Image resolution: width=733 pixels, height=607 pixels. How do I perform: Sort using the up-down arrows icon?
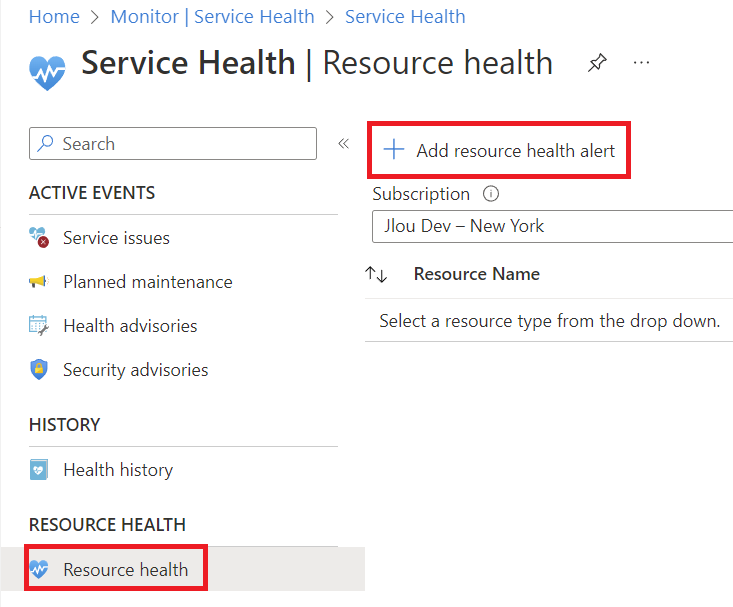[376, 274]
